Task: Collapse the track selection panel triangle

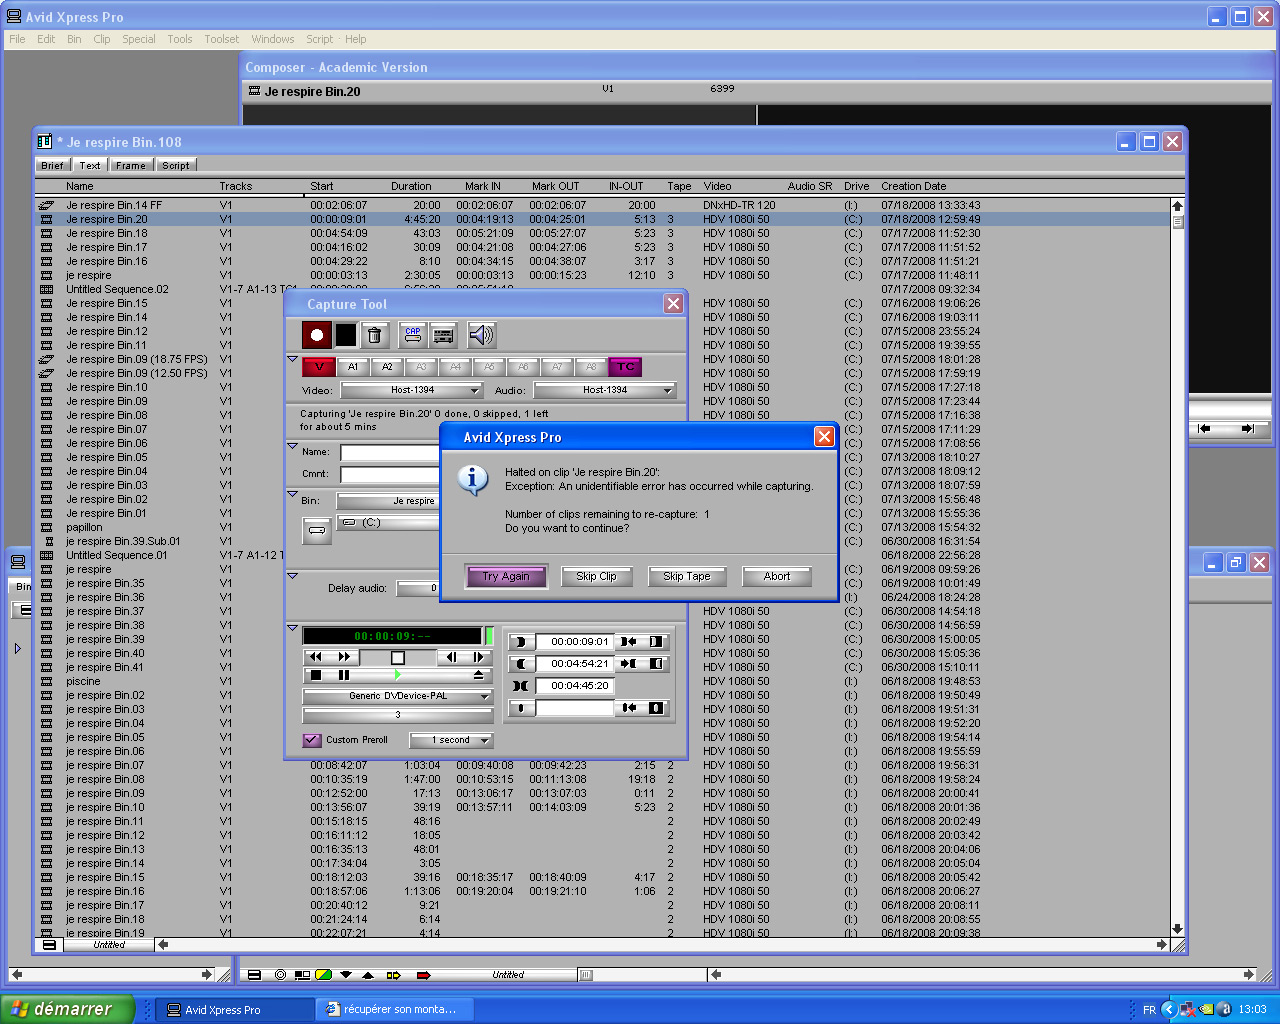Action: point(293,359)
